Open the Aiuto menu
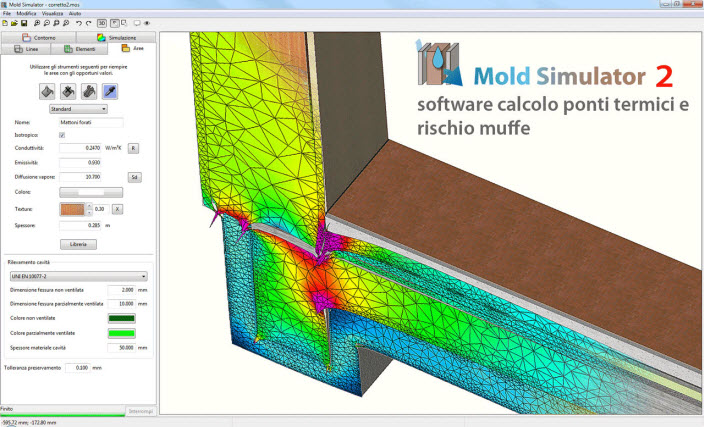The height and width of the screenshot is (427, 704). tap(75, 13)
